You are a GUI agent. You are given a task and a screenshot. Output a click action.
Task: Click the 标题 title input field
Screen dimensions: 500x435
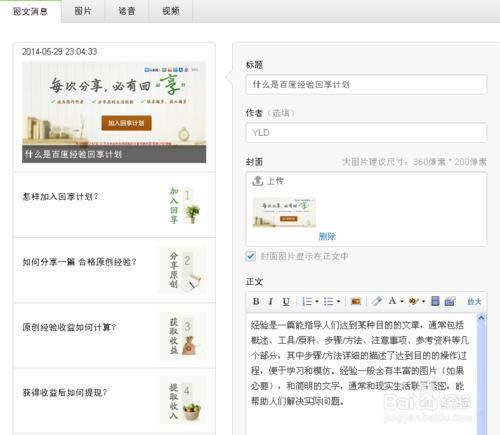366,84
